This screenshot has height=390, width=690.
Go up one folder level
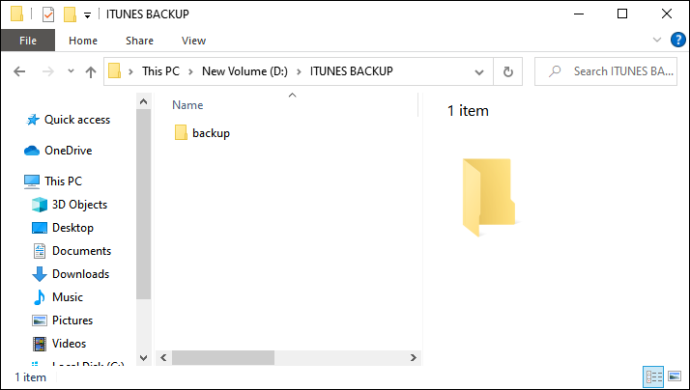click(91, 71)
